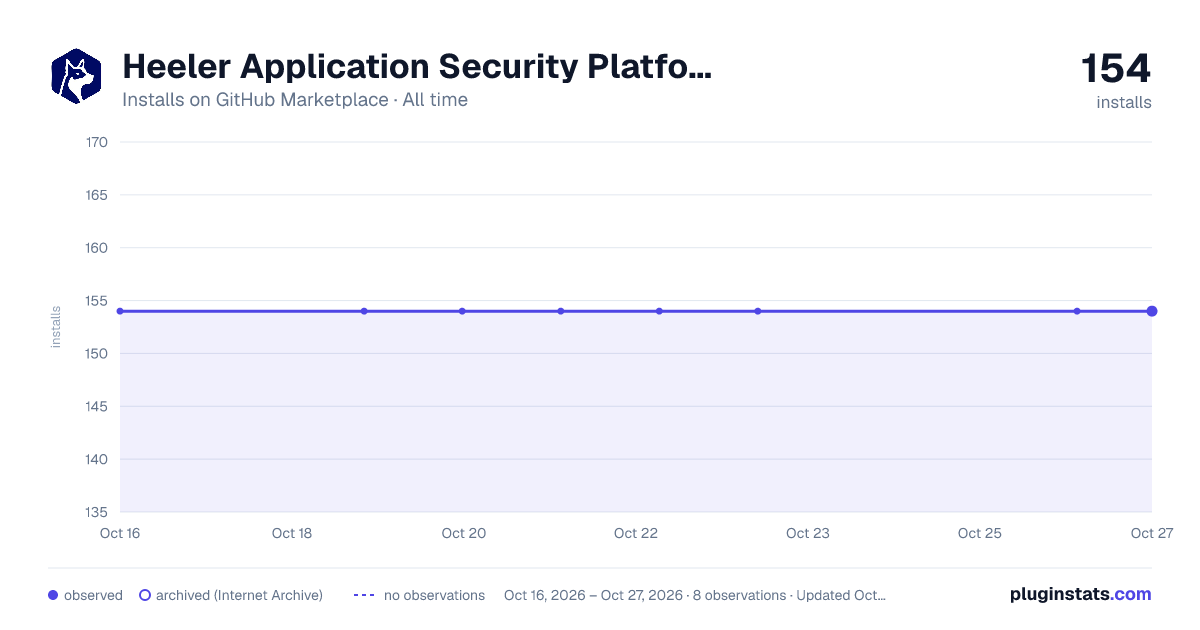Open the pluginstats.com link
Screen dimensions: 1200x630
pyautogui.click(x=1080, y=594)
